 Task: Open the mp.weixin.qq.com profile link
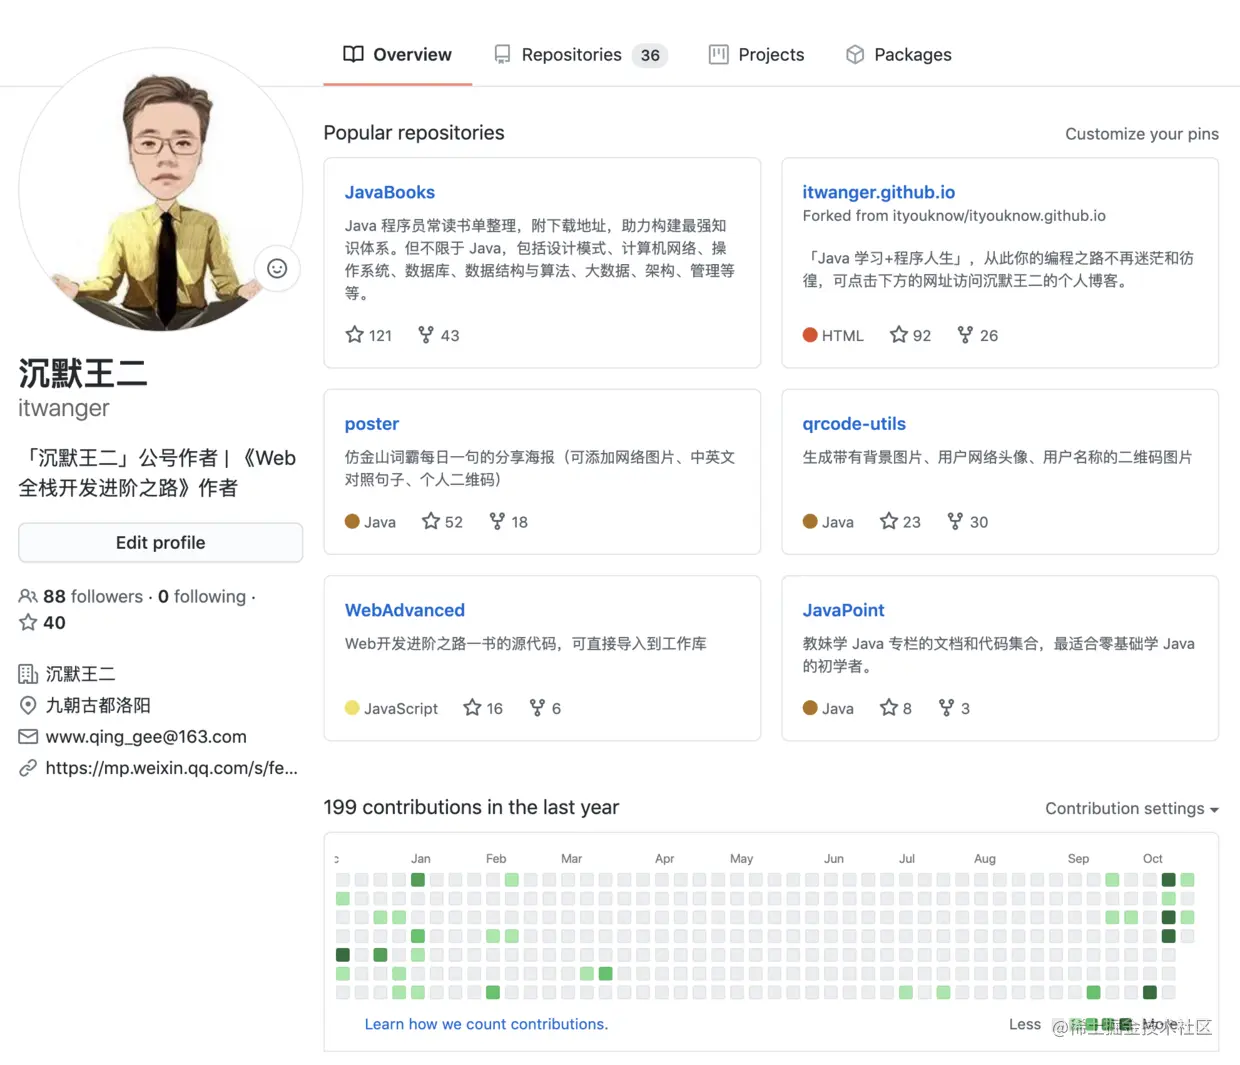coord(172,768)
